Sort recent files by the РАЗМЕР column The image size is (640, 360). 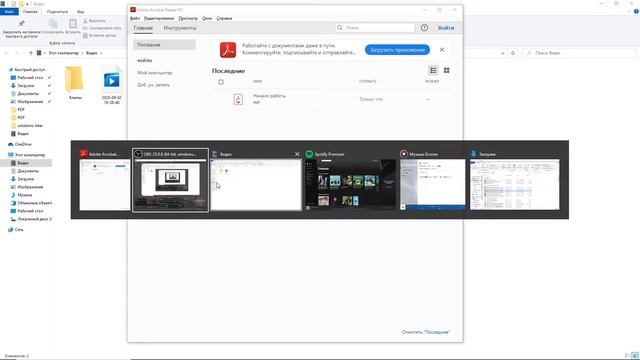[432, 81]
